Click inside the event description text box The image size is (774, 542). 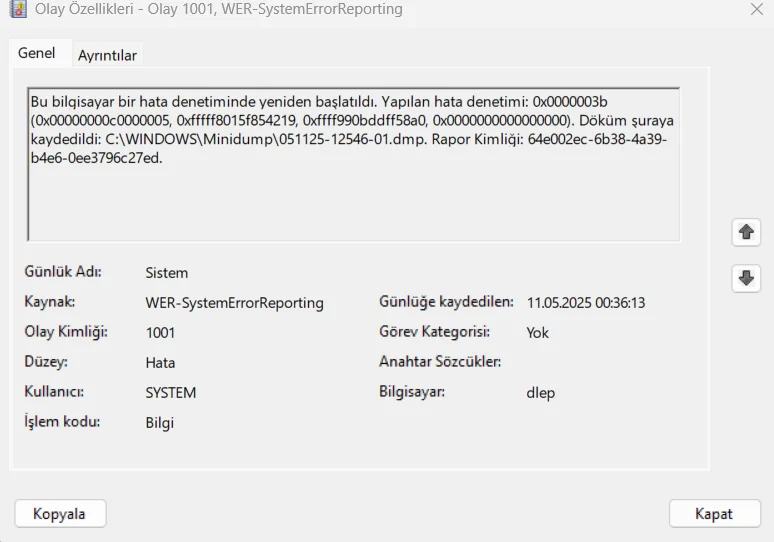(353, 164)
